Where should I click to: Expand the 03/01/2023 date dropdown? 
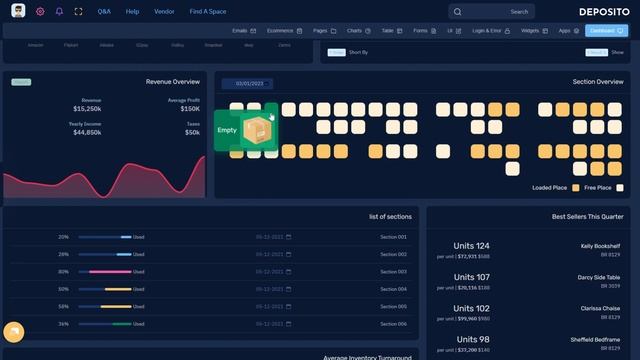[247, 84]
